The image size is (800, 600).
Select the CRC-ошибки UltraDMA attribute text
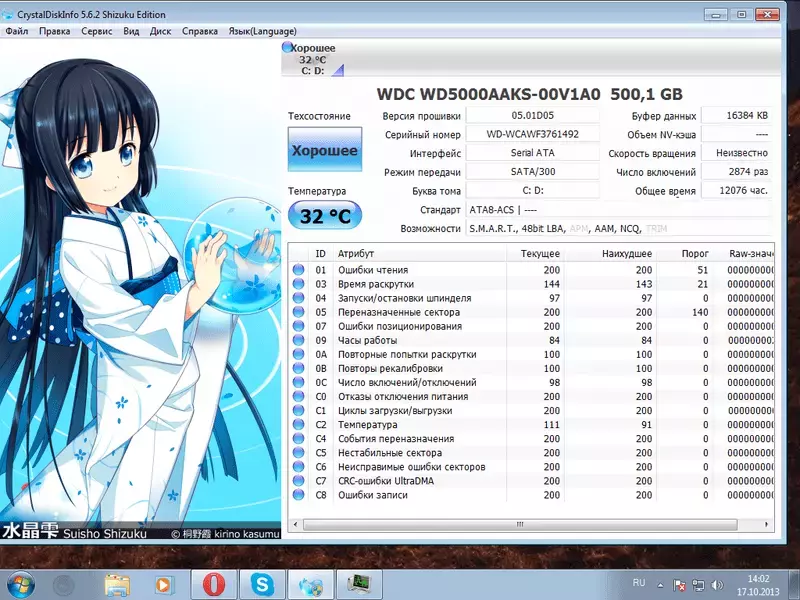click(386, 481)
